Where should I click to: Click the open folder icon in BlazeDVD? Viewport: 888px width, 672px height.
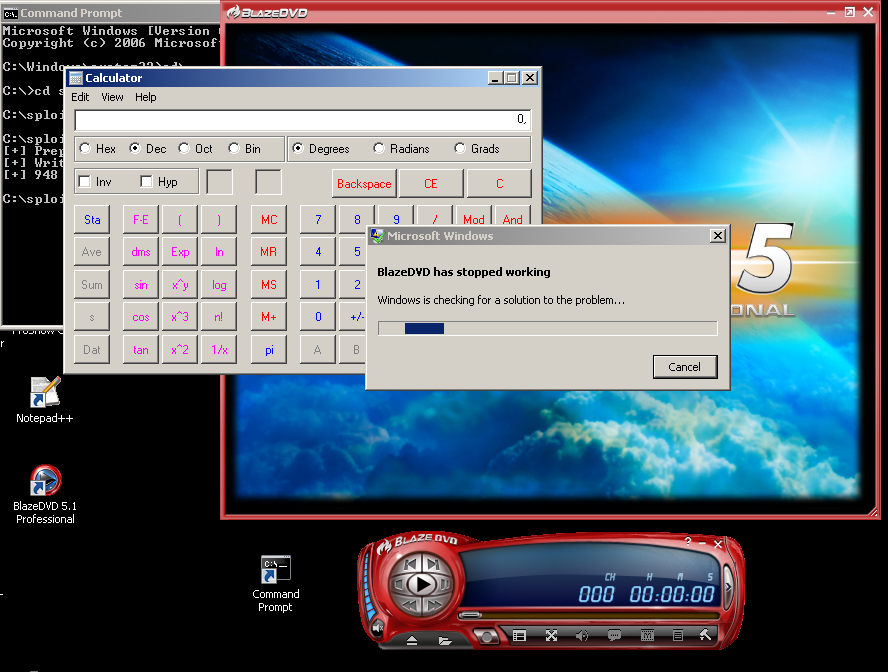point(445,640)
